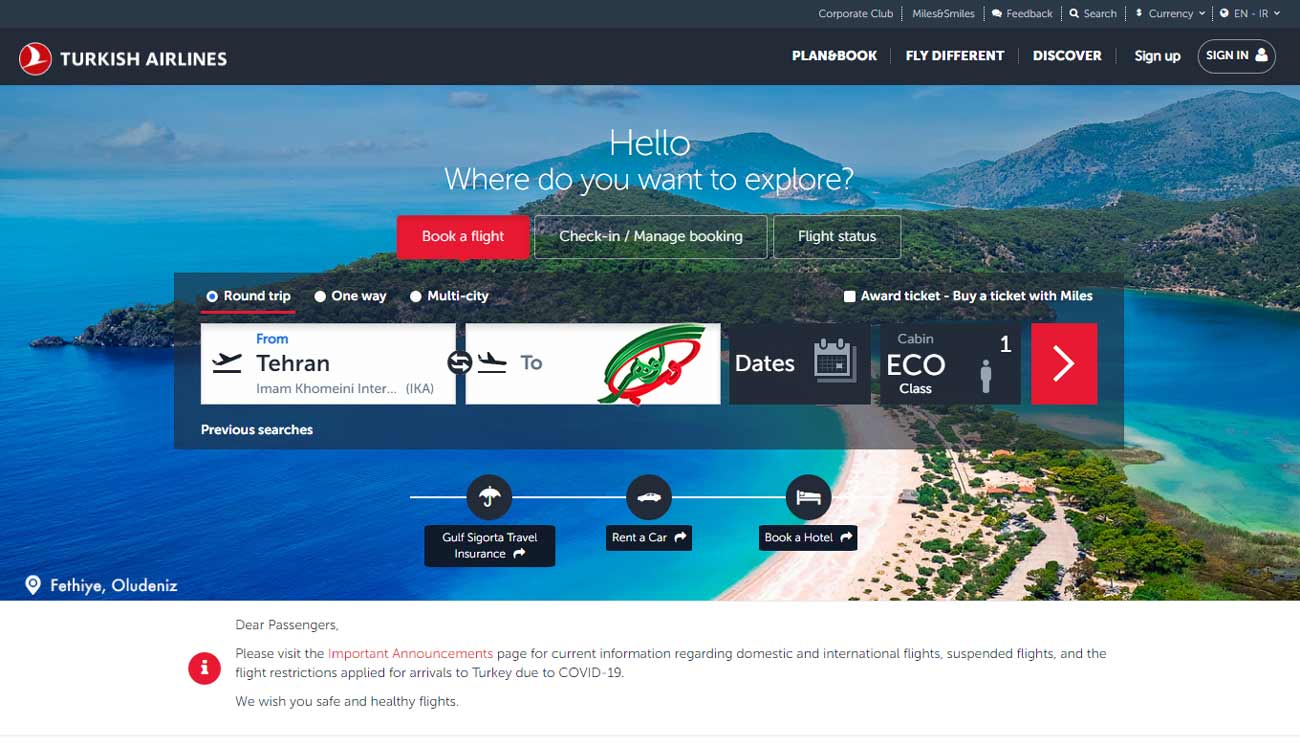The height and width of the screenshot is (745, 1300).
Task: Open the Flight status tab
Action: point(837,237)
